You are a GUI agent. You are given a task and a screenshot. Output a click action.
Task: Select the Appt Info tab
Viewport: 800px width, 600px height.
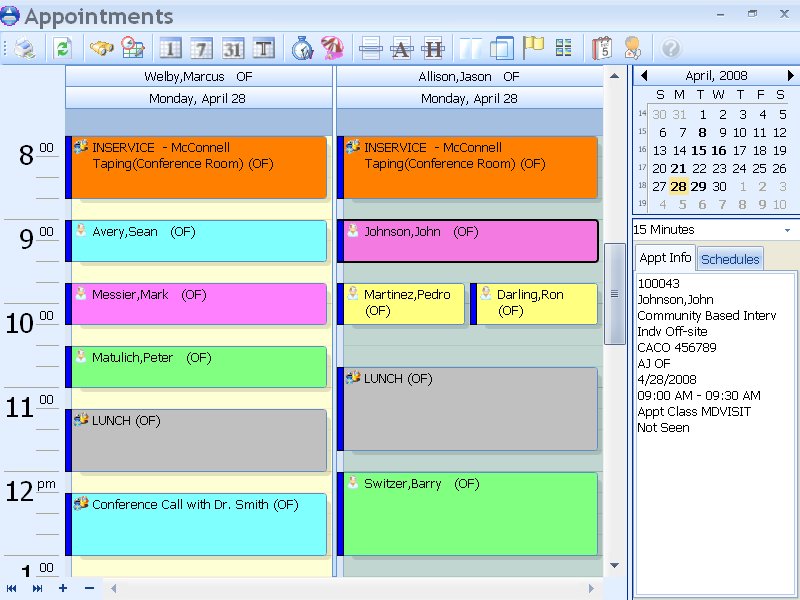click(x=665, y=258)
